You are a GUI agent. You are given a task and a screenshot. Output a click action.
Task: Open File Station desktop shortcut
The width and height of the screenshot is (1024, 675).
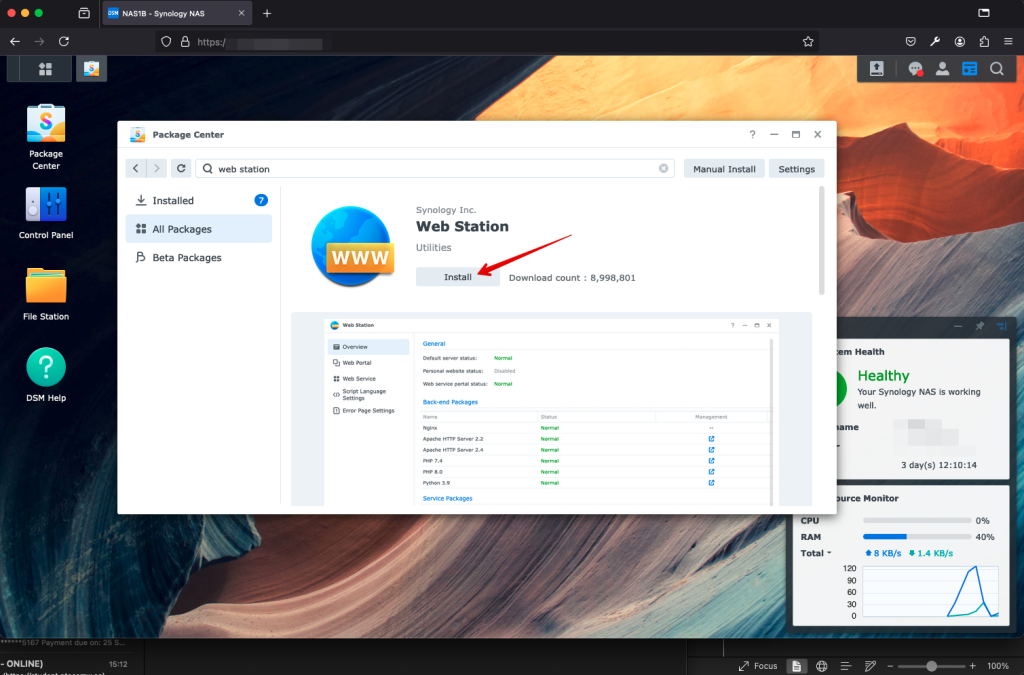pos(46,294)
